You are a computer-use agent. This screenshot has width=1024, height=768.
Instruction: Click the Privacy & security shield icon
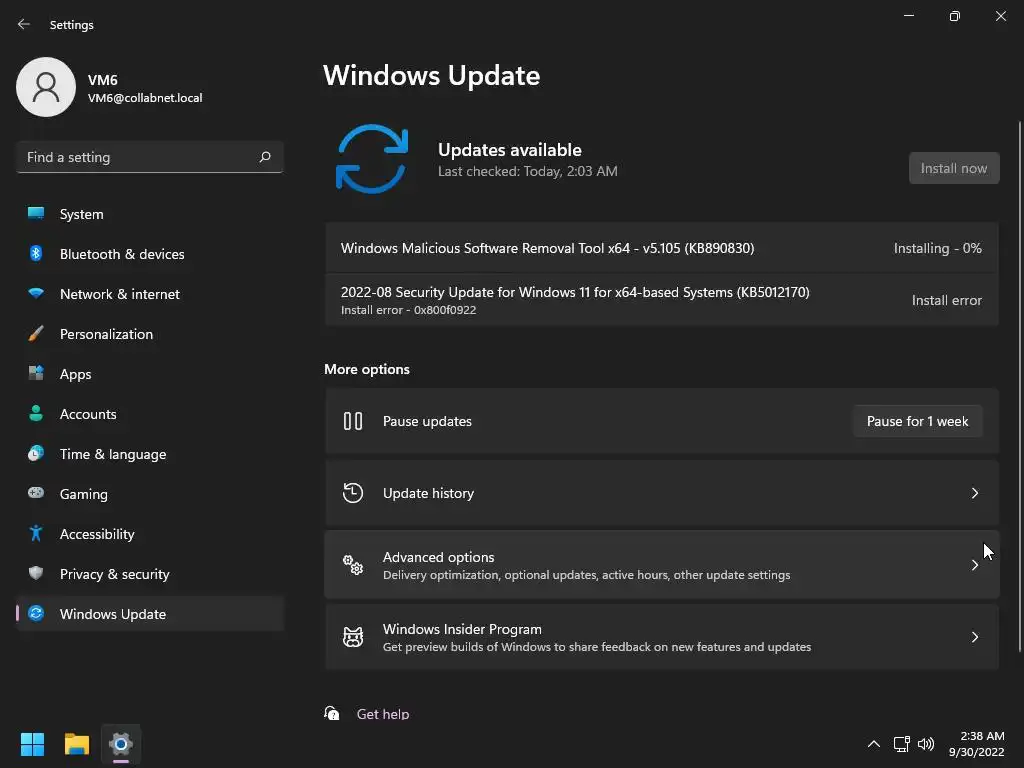[36, 574]
